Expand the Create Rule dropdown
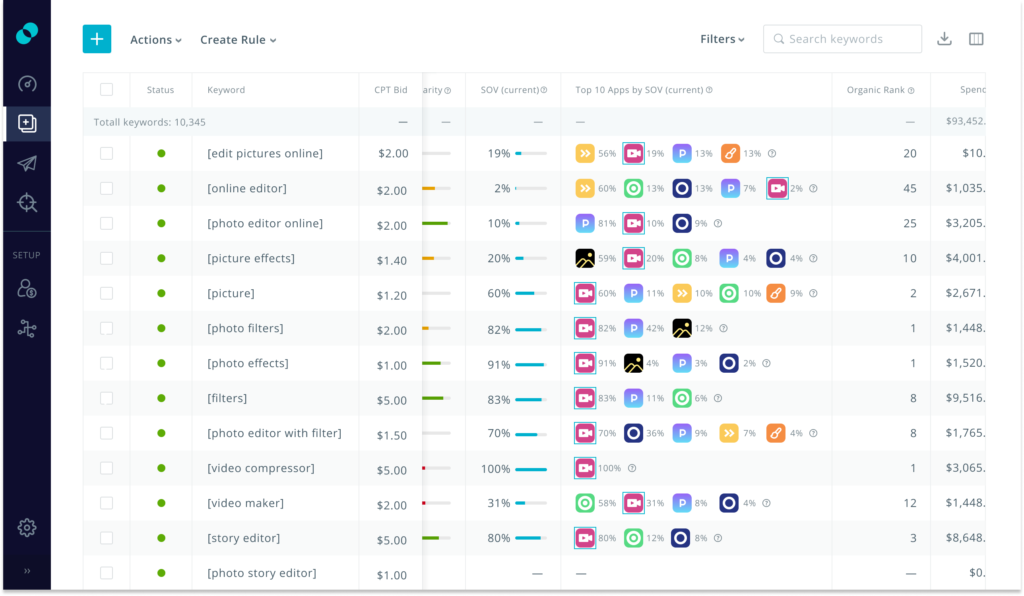 (233, 39)
